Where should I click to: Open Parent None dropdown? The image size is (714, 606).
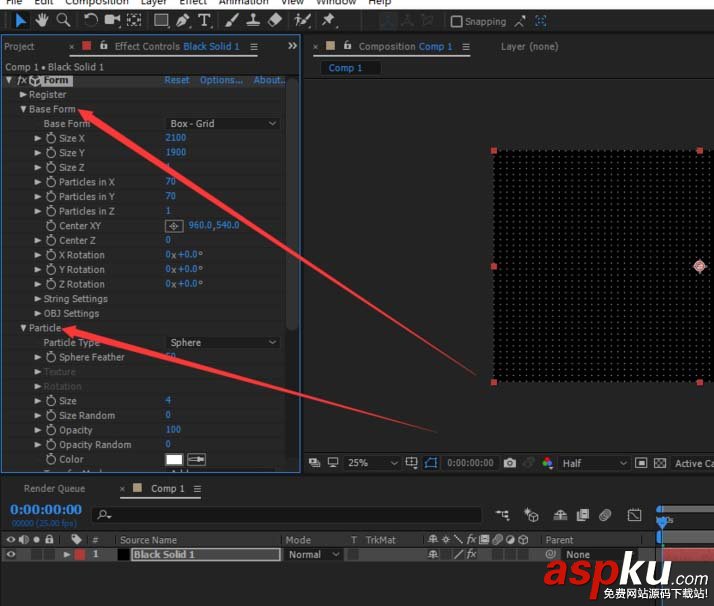[x=601, y=555]
